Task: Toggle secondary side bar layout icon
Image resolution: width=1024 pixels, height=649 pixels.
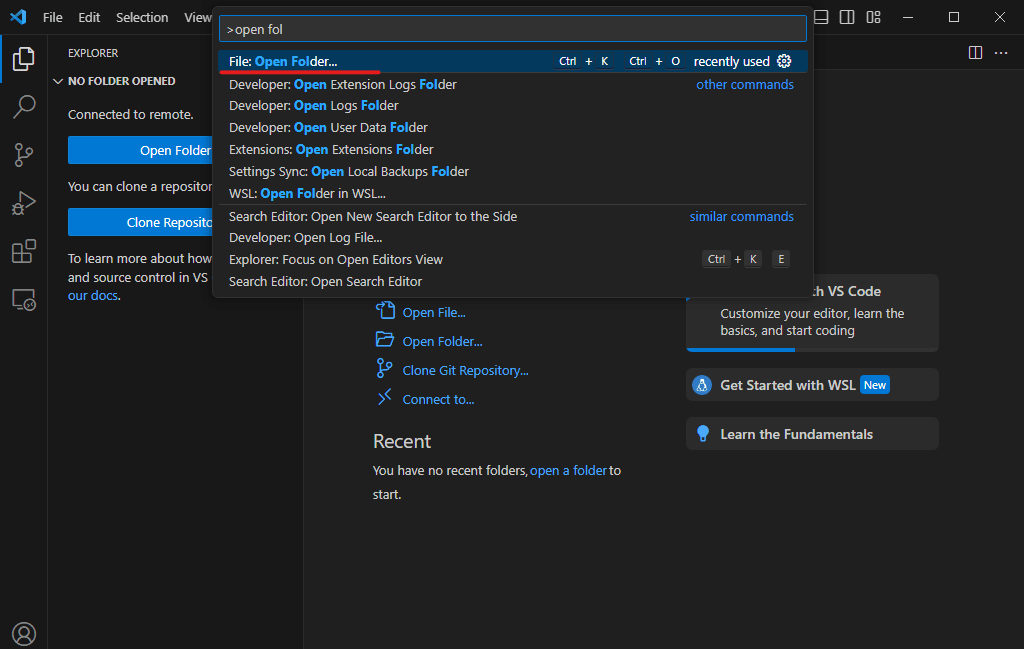Action: (847, 17)
